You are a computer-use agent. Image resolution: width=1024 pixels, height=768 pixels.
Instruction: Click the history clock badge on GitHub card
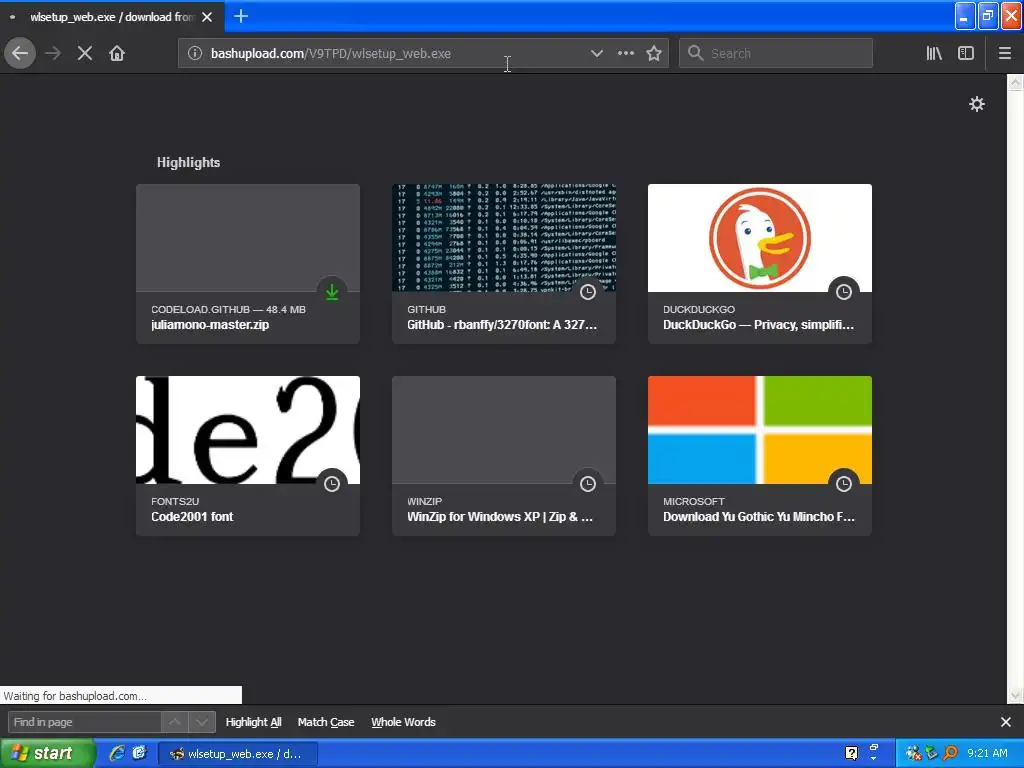tap(588, 292)
